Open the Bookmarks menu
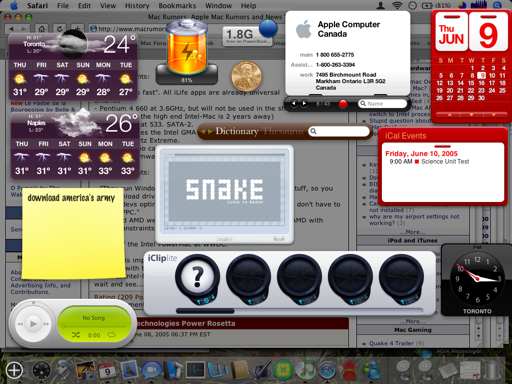Viewport: 512px width, 384px height. [177, 6]
